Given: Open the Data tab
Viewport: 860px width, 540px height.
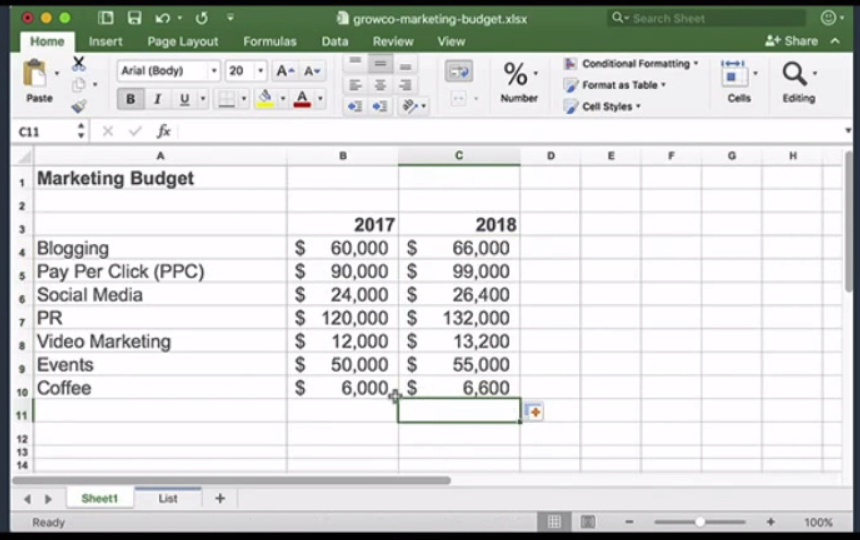Looking at the screenshot, I should (x=335, y=41).
